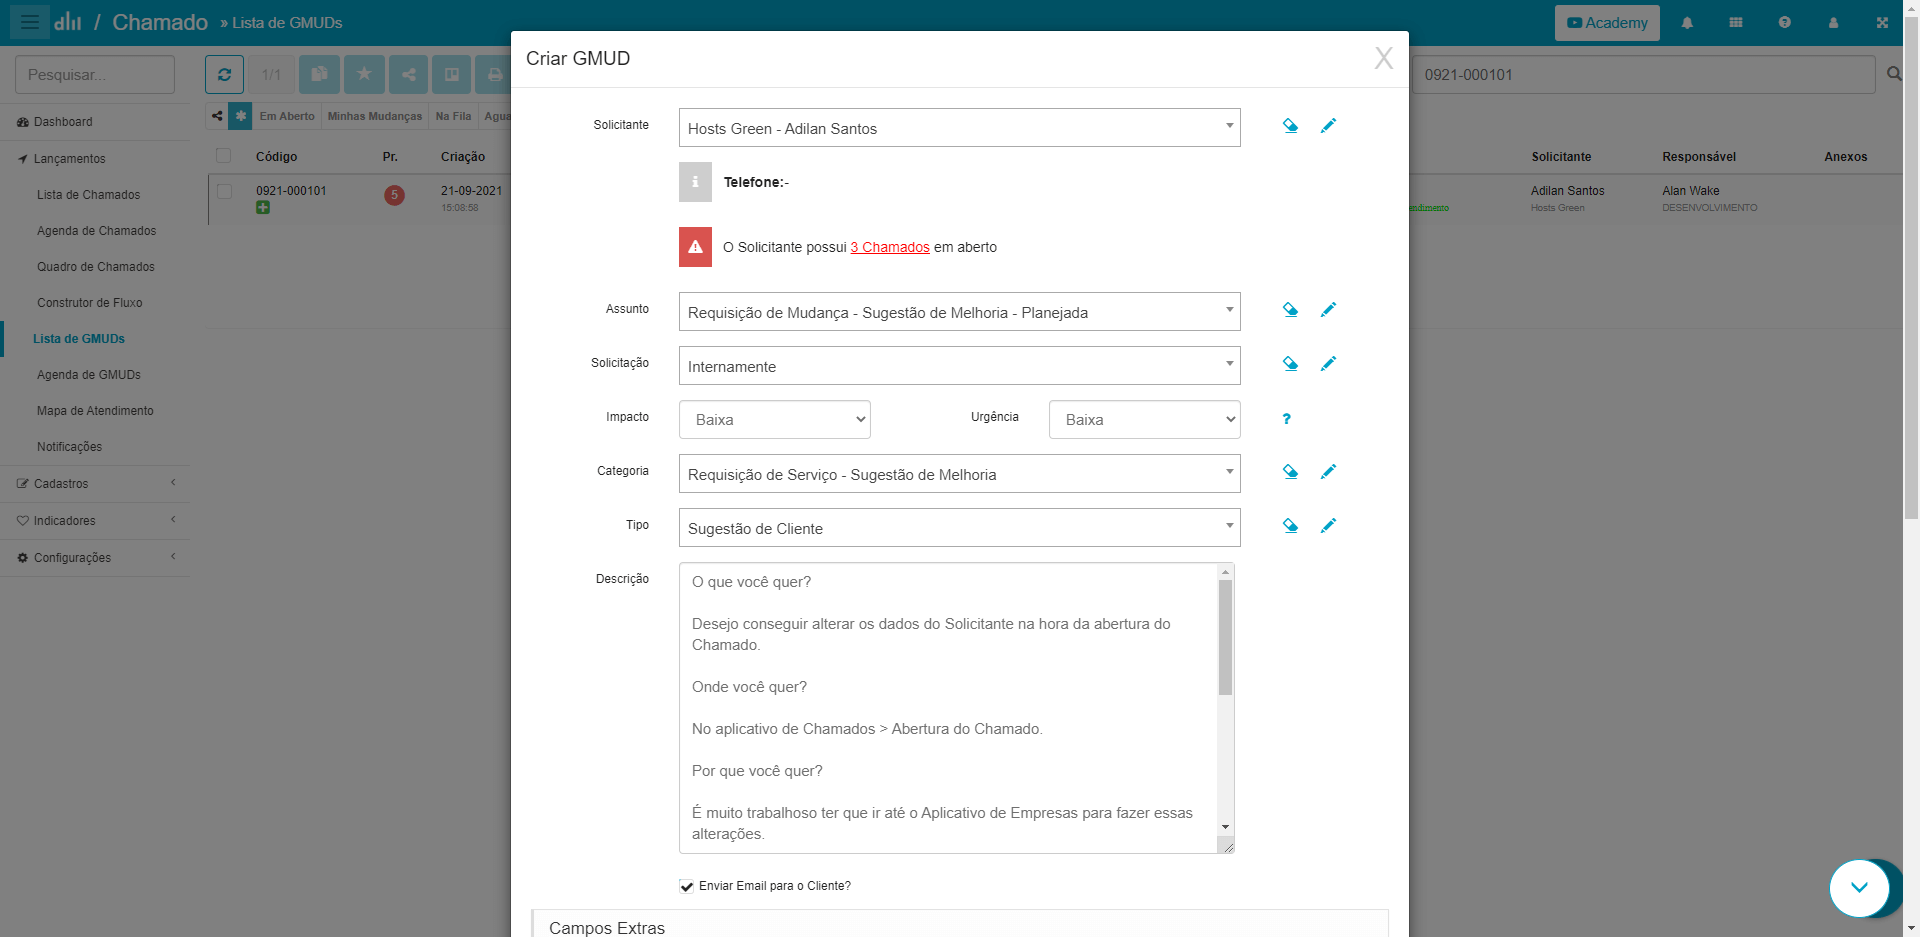1920x937 pixels.
Task: Open the Tipo dropdown
Action: pyautogui.click(x=959, y=528)
